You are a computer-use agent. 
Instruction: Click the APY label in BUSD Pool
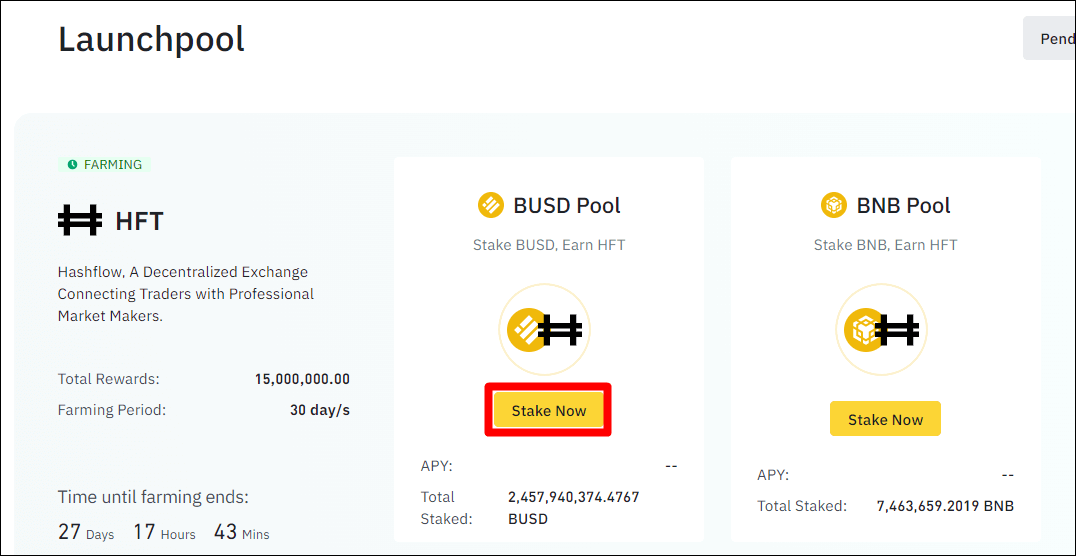tap(436, 466)
